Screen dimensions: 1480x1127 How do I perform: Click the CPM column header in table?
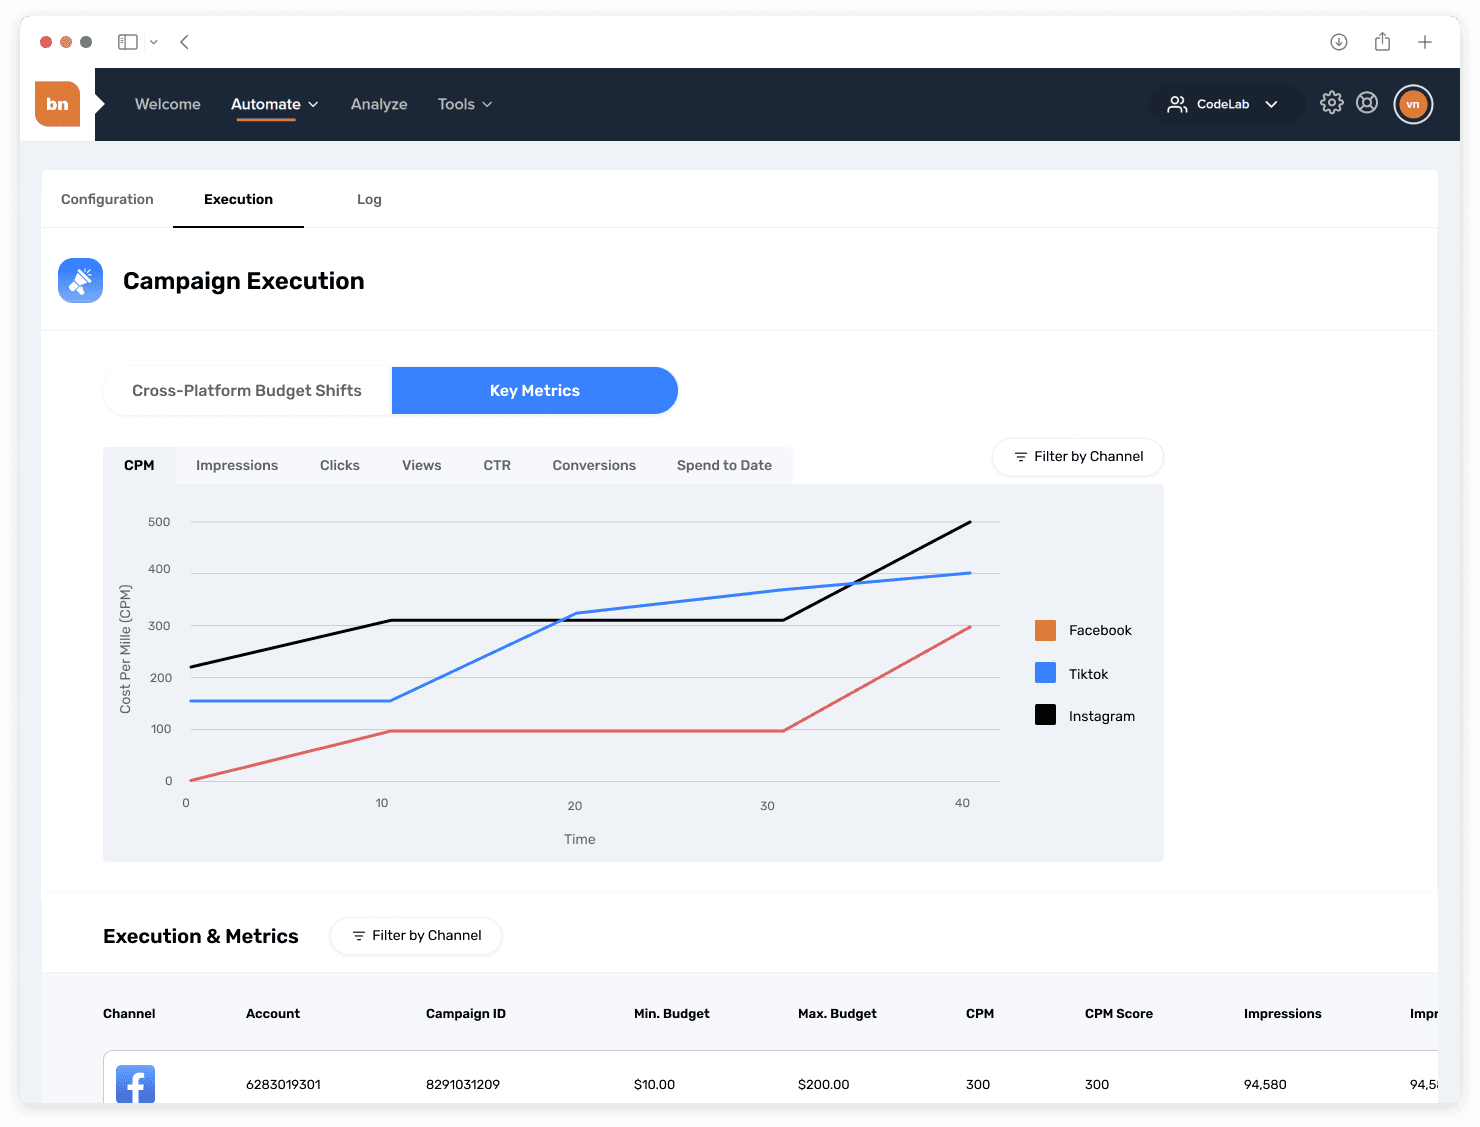(980, 1013)
